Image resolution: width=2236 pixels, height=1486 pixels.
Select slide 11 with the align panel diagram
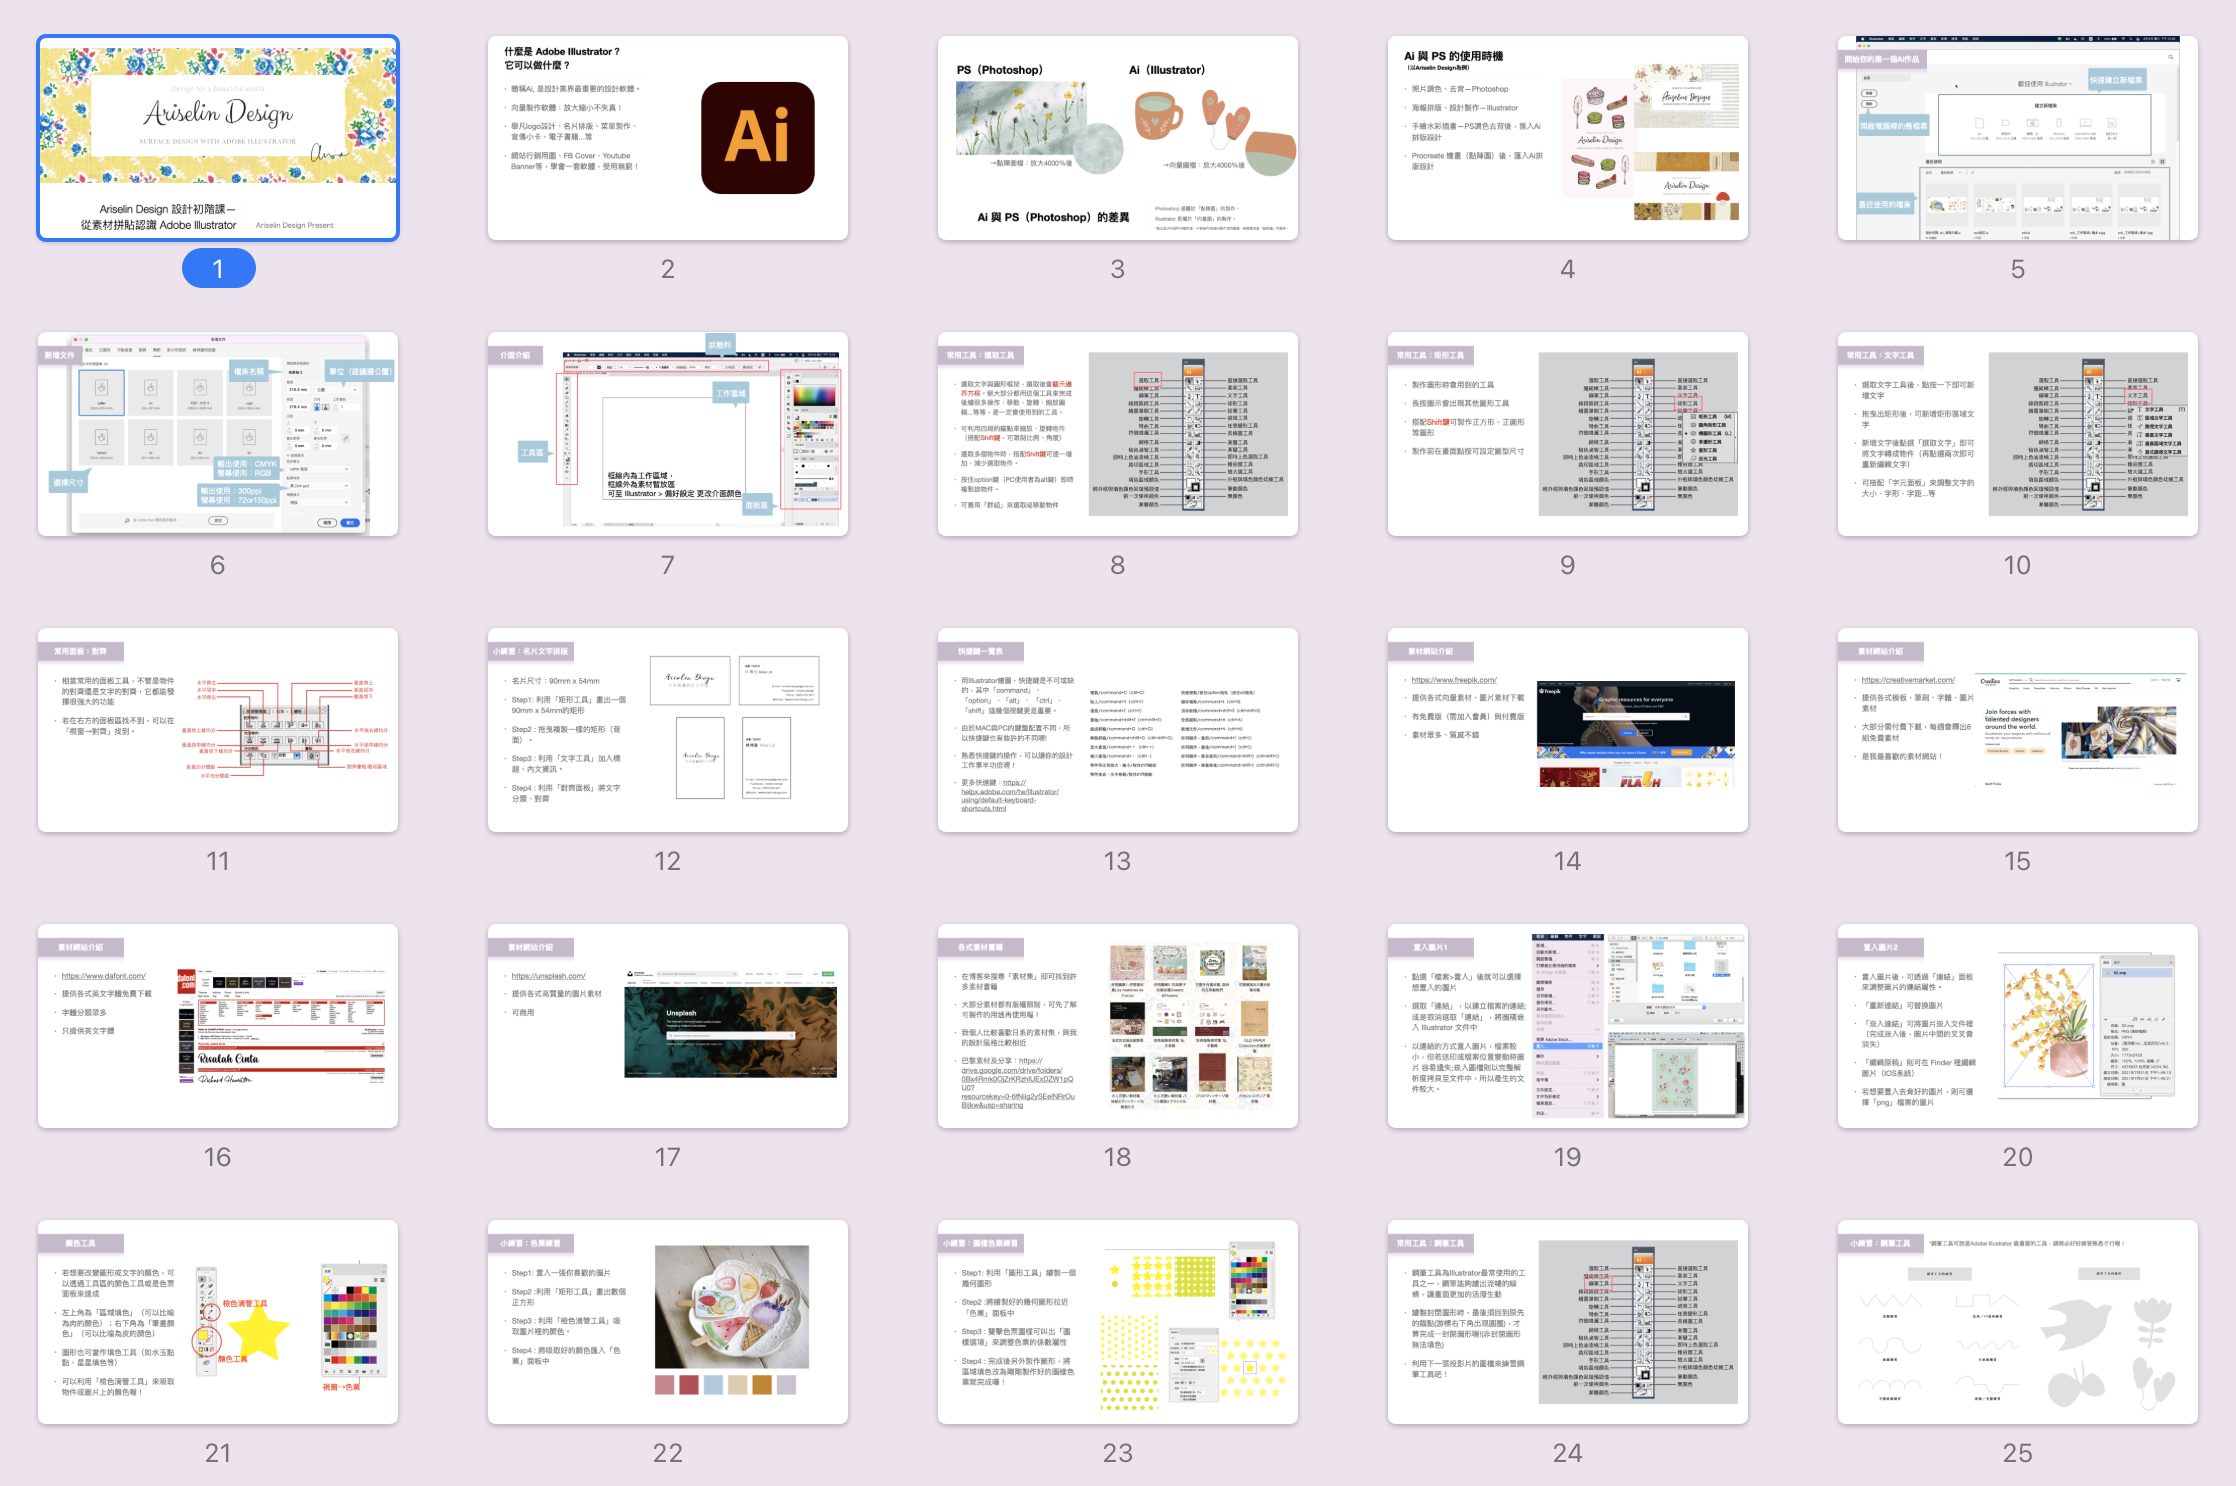click(x=218, y=730)
